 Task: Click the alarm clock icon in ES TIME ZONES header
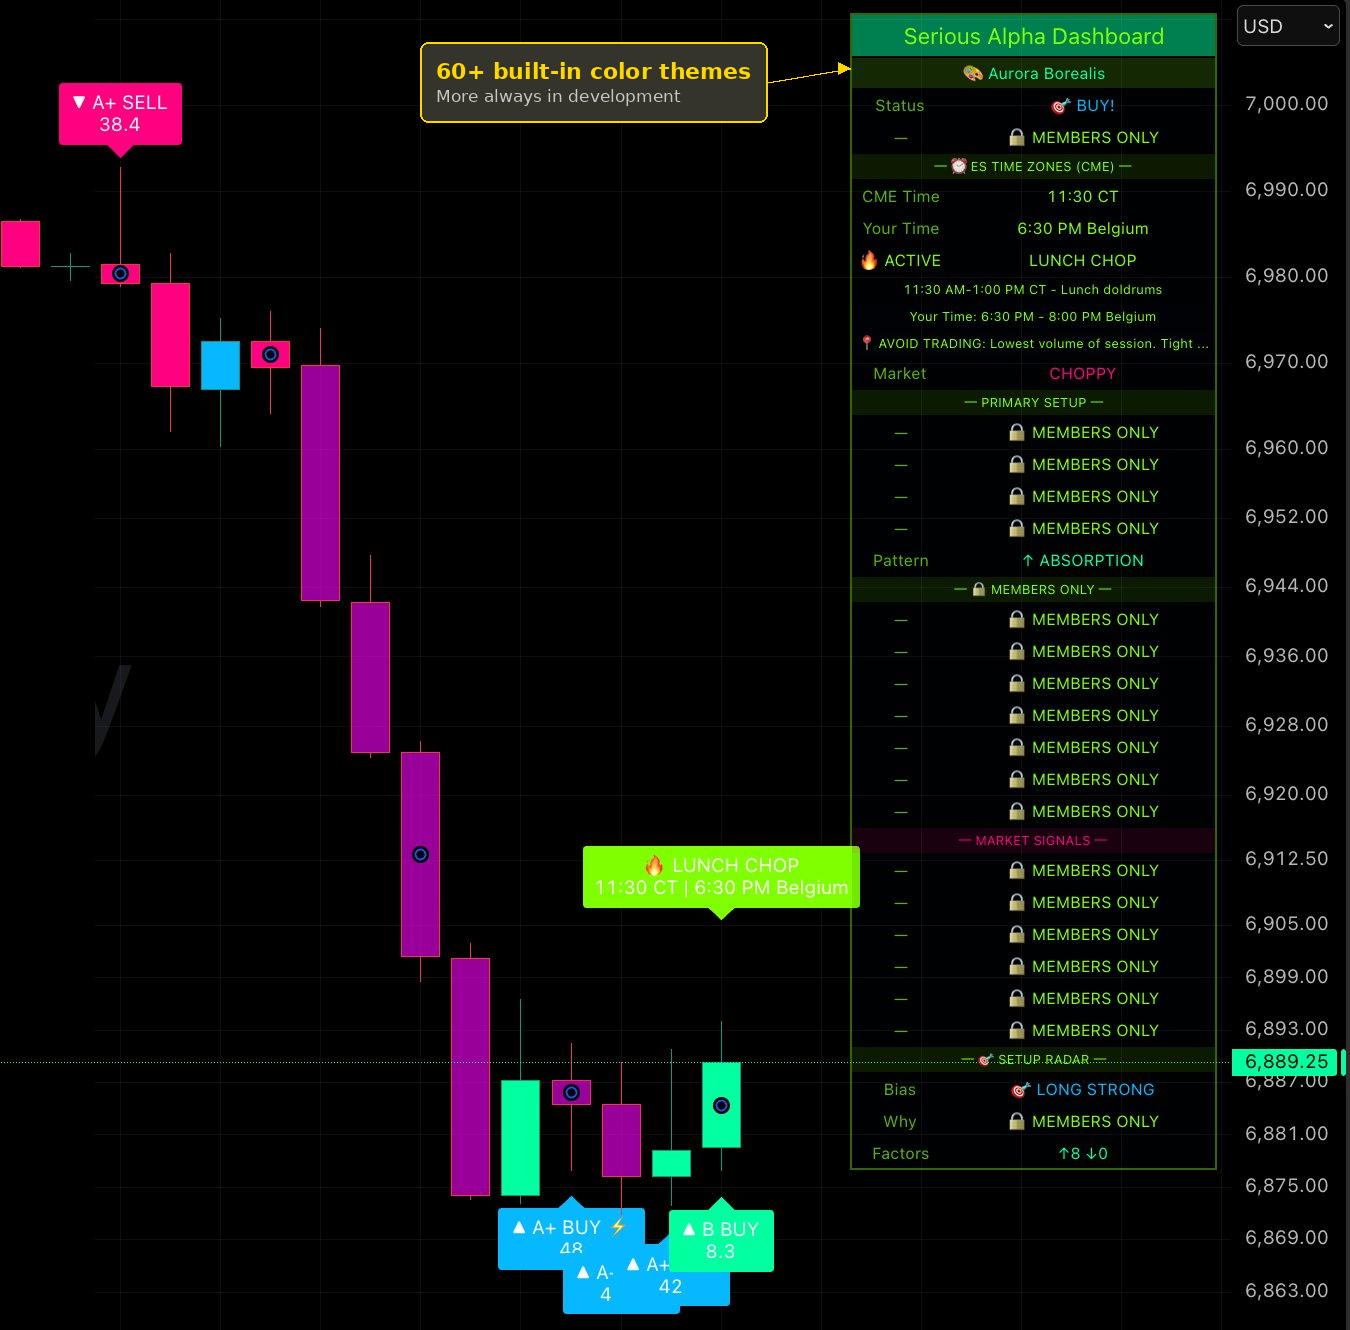[958, 166]
